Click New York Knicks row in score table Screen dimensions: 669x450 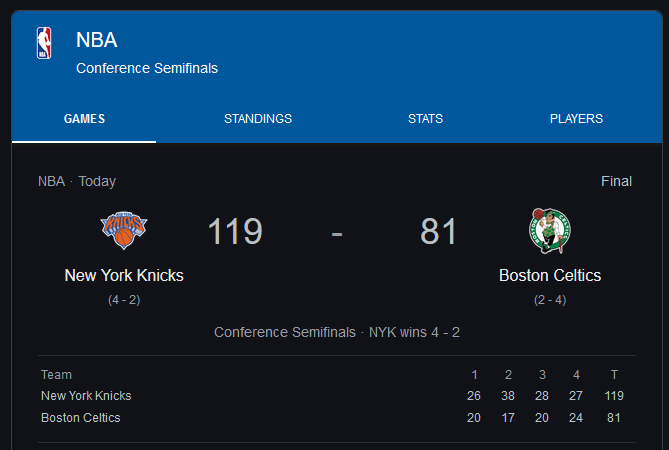pos(86,396)
